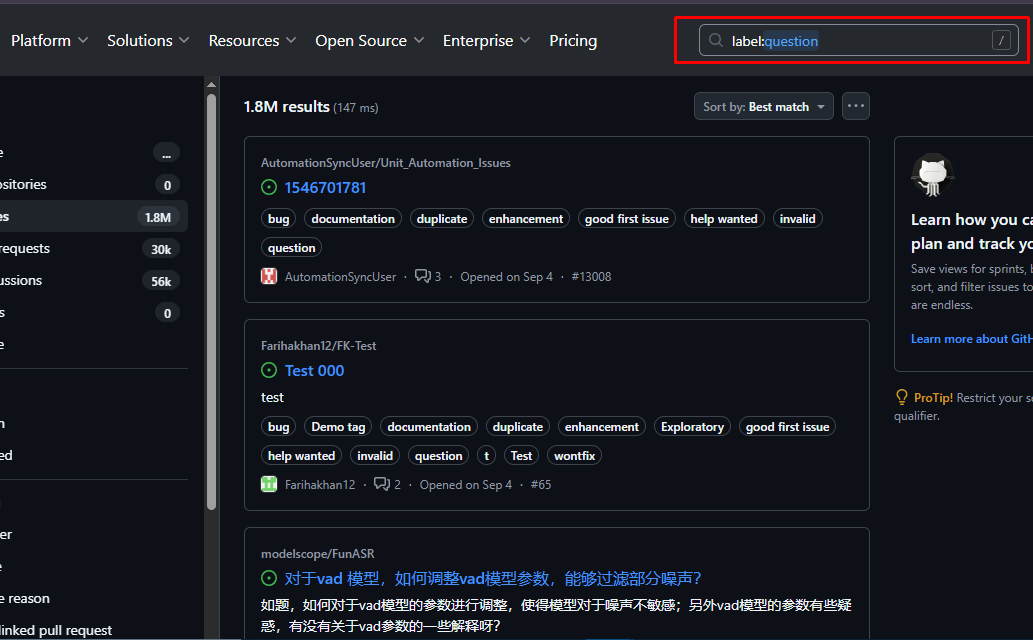Click the scrollbar up arrow in sidebar
The width and height of the screenshot is (1033, 640).
tap(211, 84)
